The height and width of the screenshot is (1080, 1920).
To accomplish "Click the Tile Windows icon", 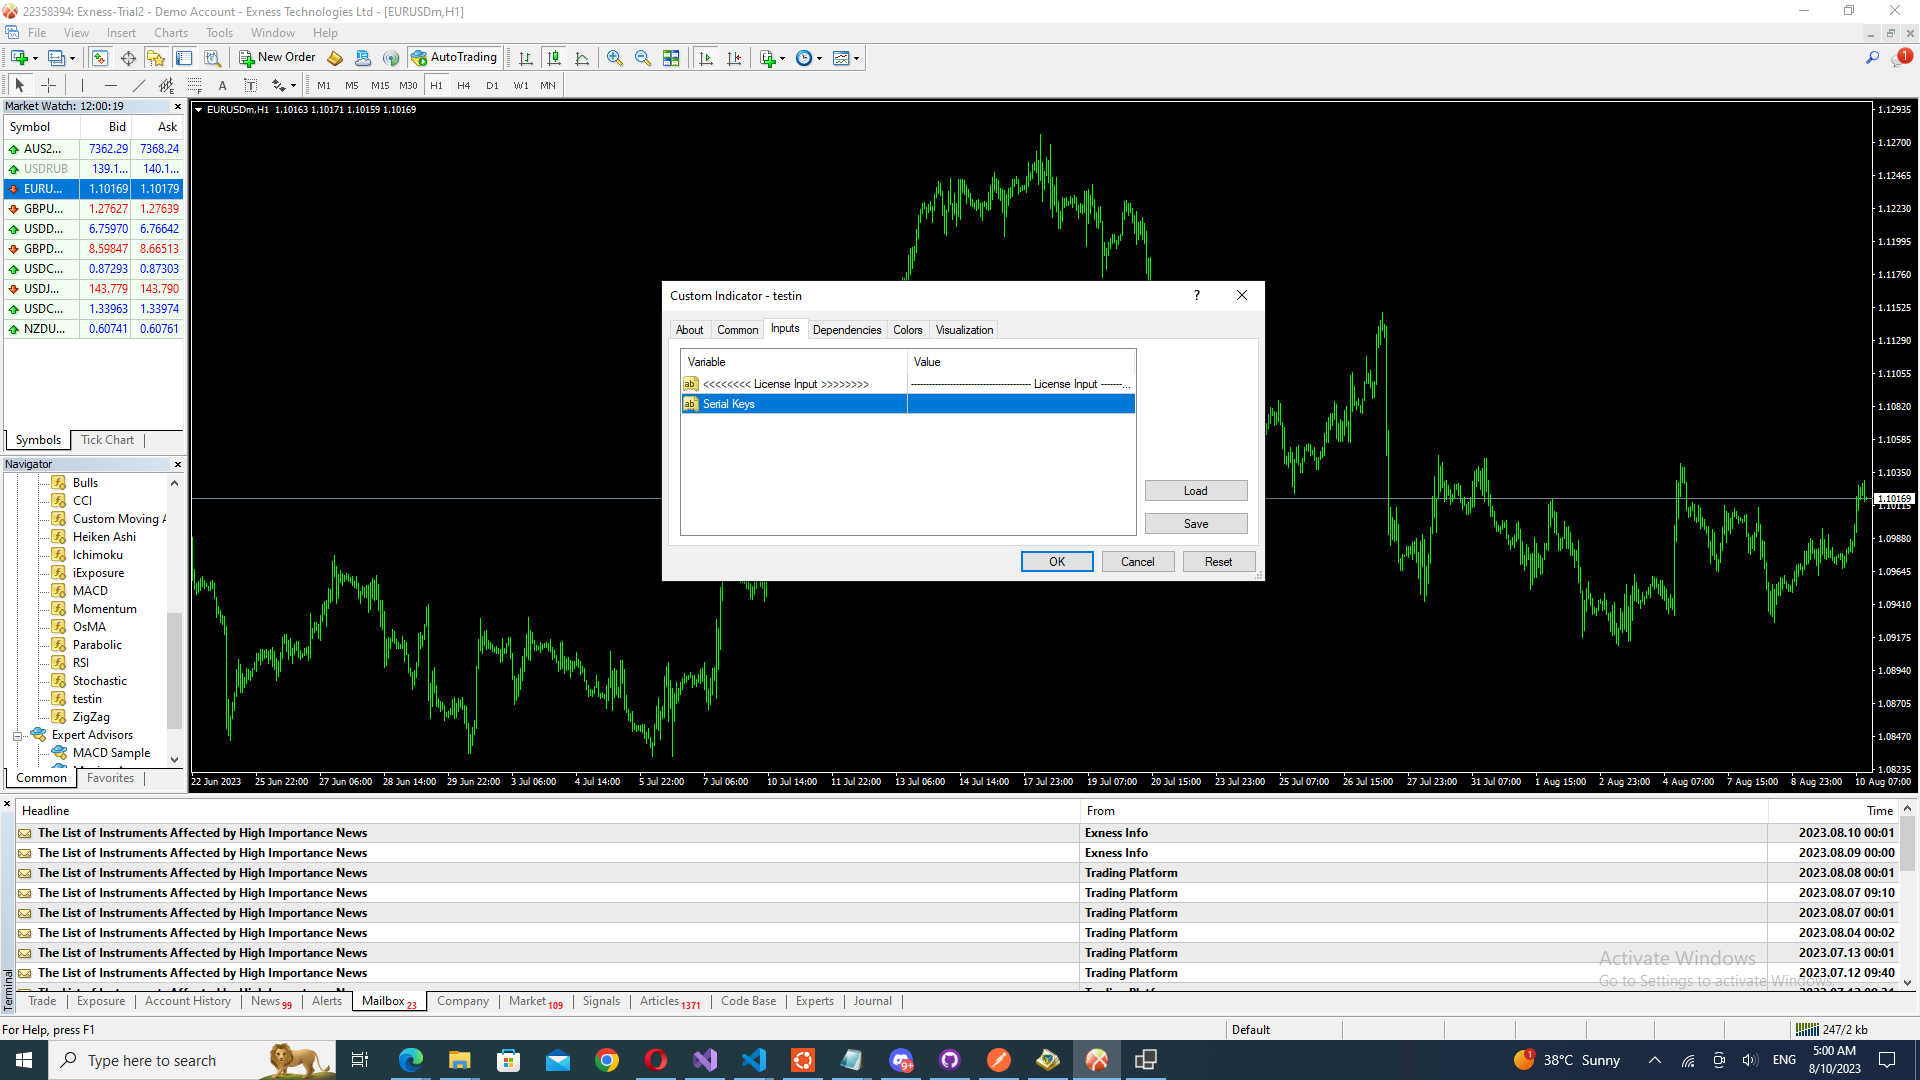I will (671, 58).
